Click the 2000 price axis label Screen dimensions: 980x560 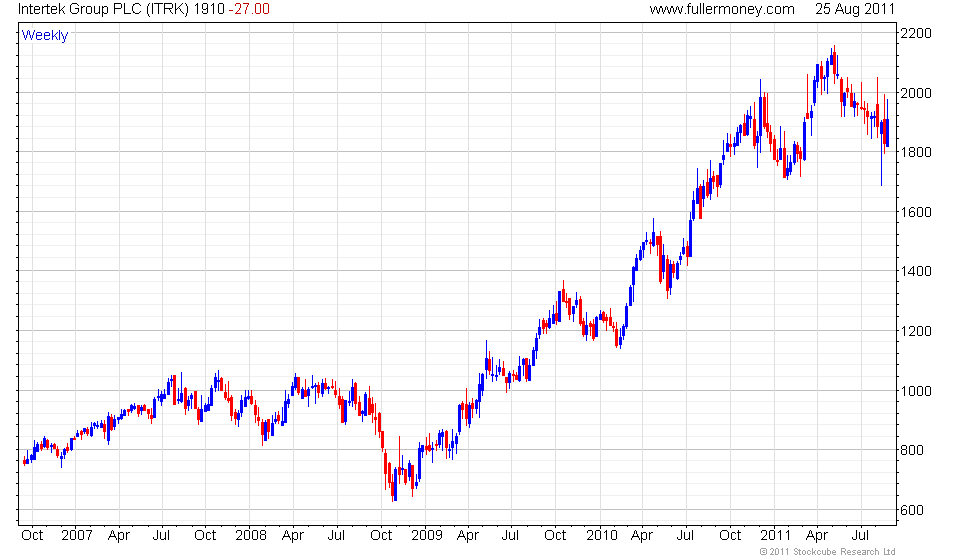pyautogui.click(x=916, y=93)
